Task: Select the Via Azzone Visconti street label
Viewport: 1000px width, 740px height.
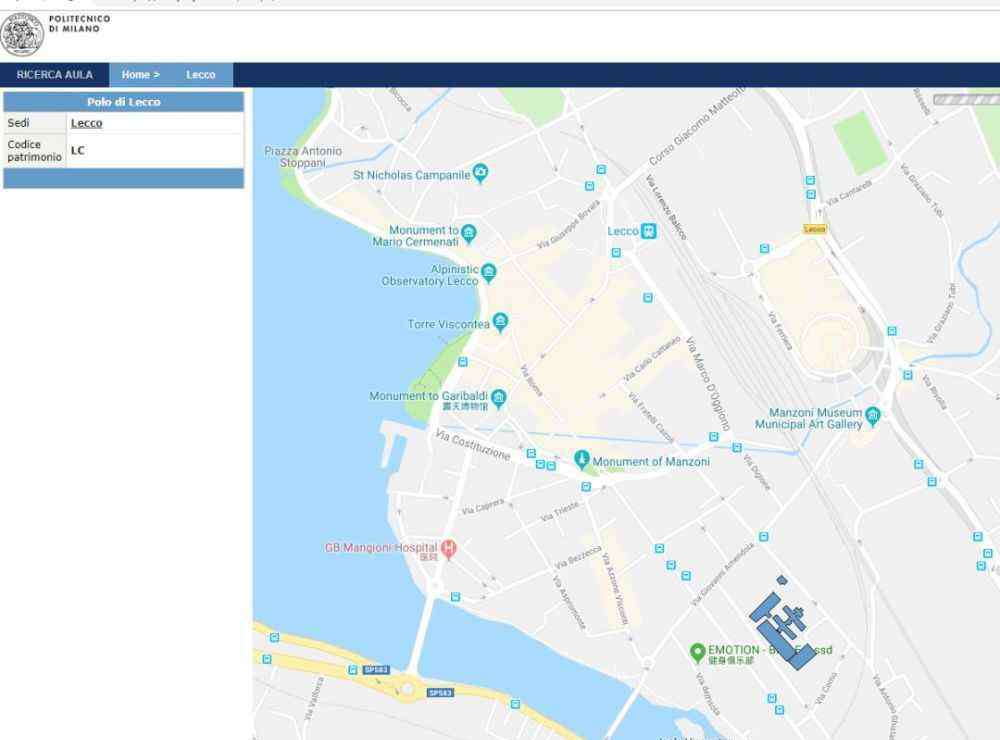Action: tap(615, 589)
